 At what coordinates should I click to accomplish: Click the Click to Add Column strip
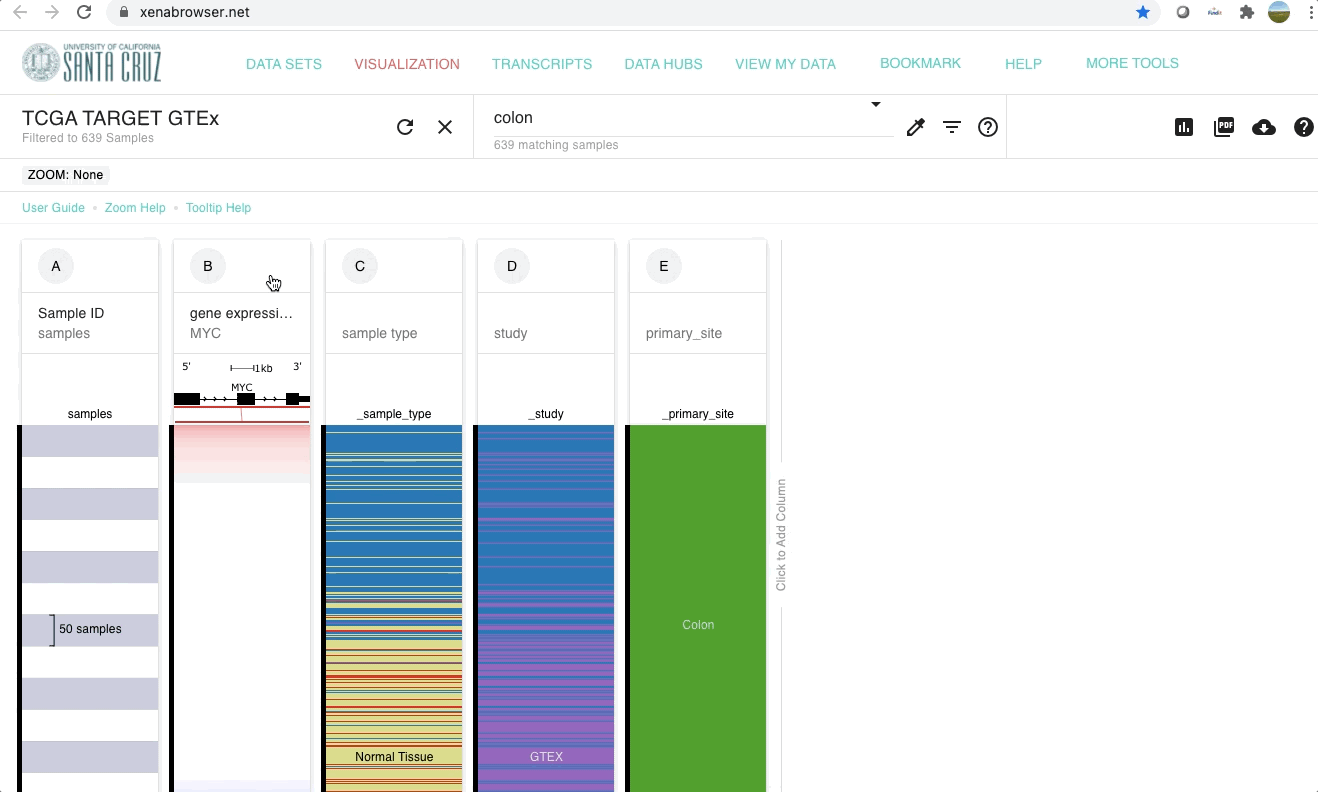[781, 534]
